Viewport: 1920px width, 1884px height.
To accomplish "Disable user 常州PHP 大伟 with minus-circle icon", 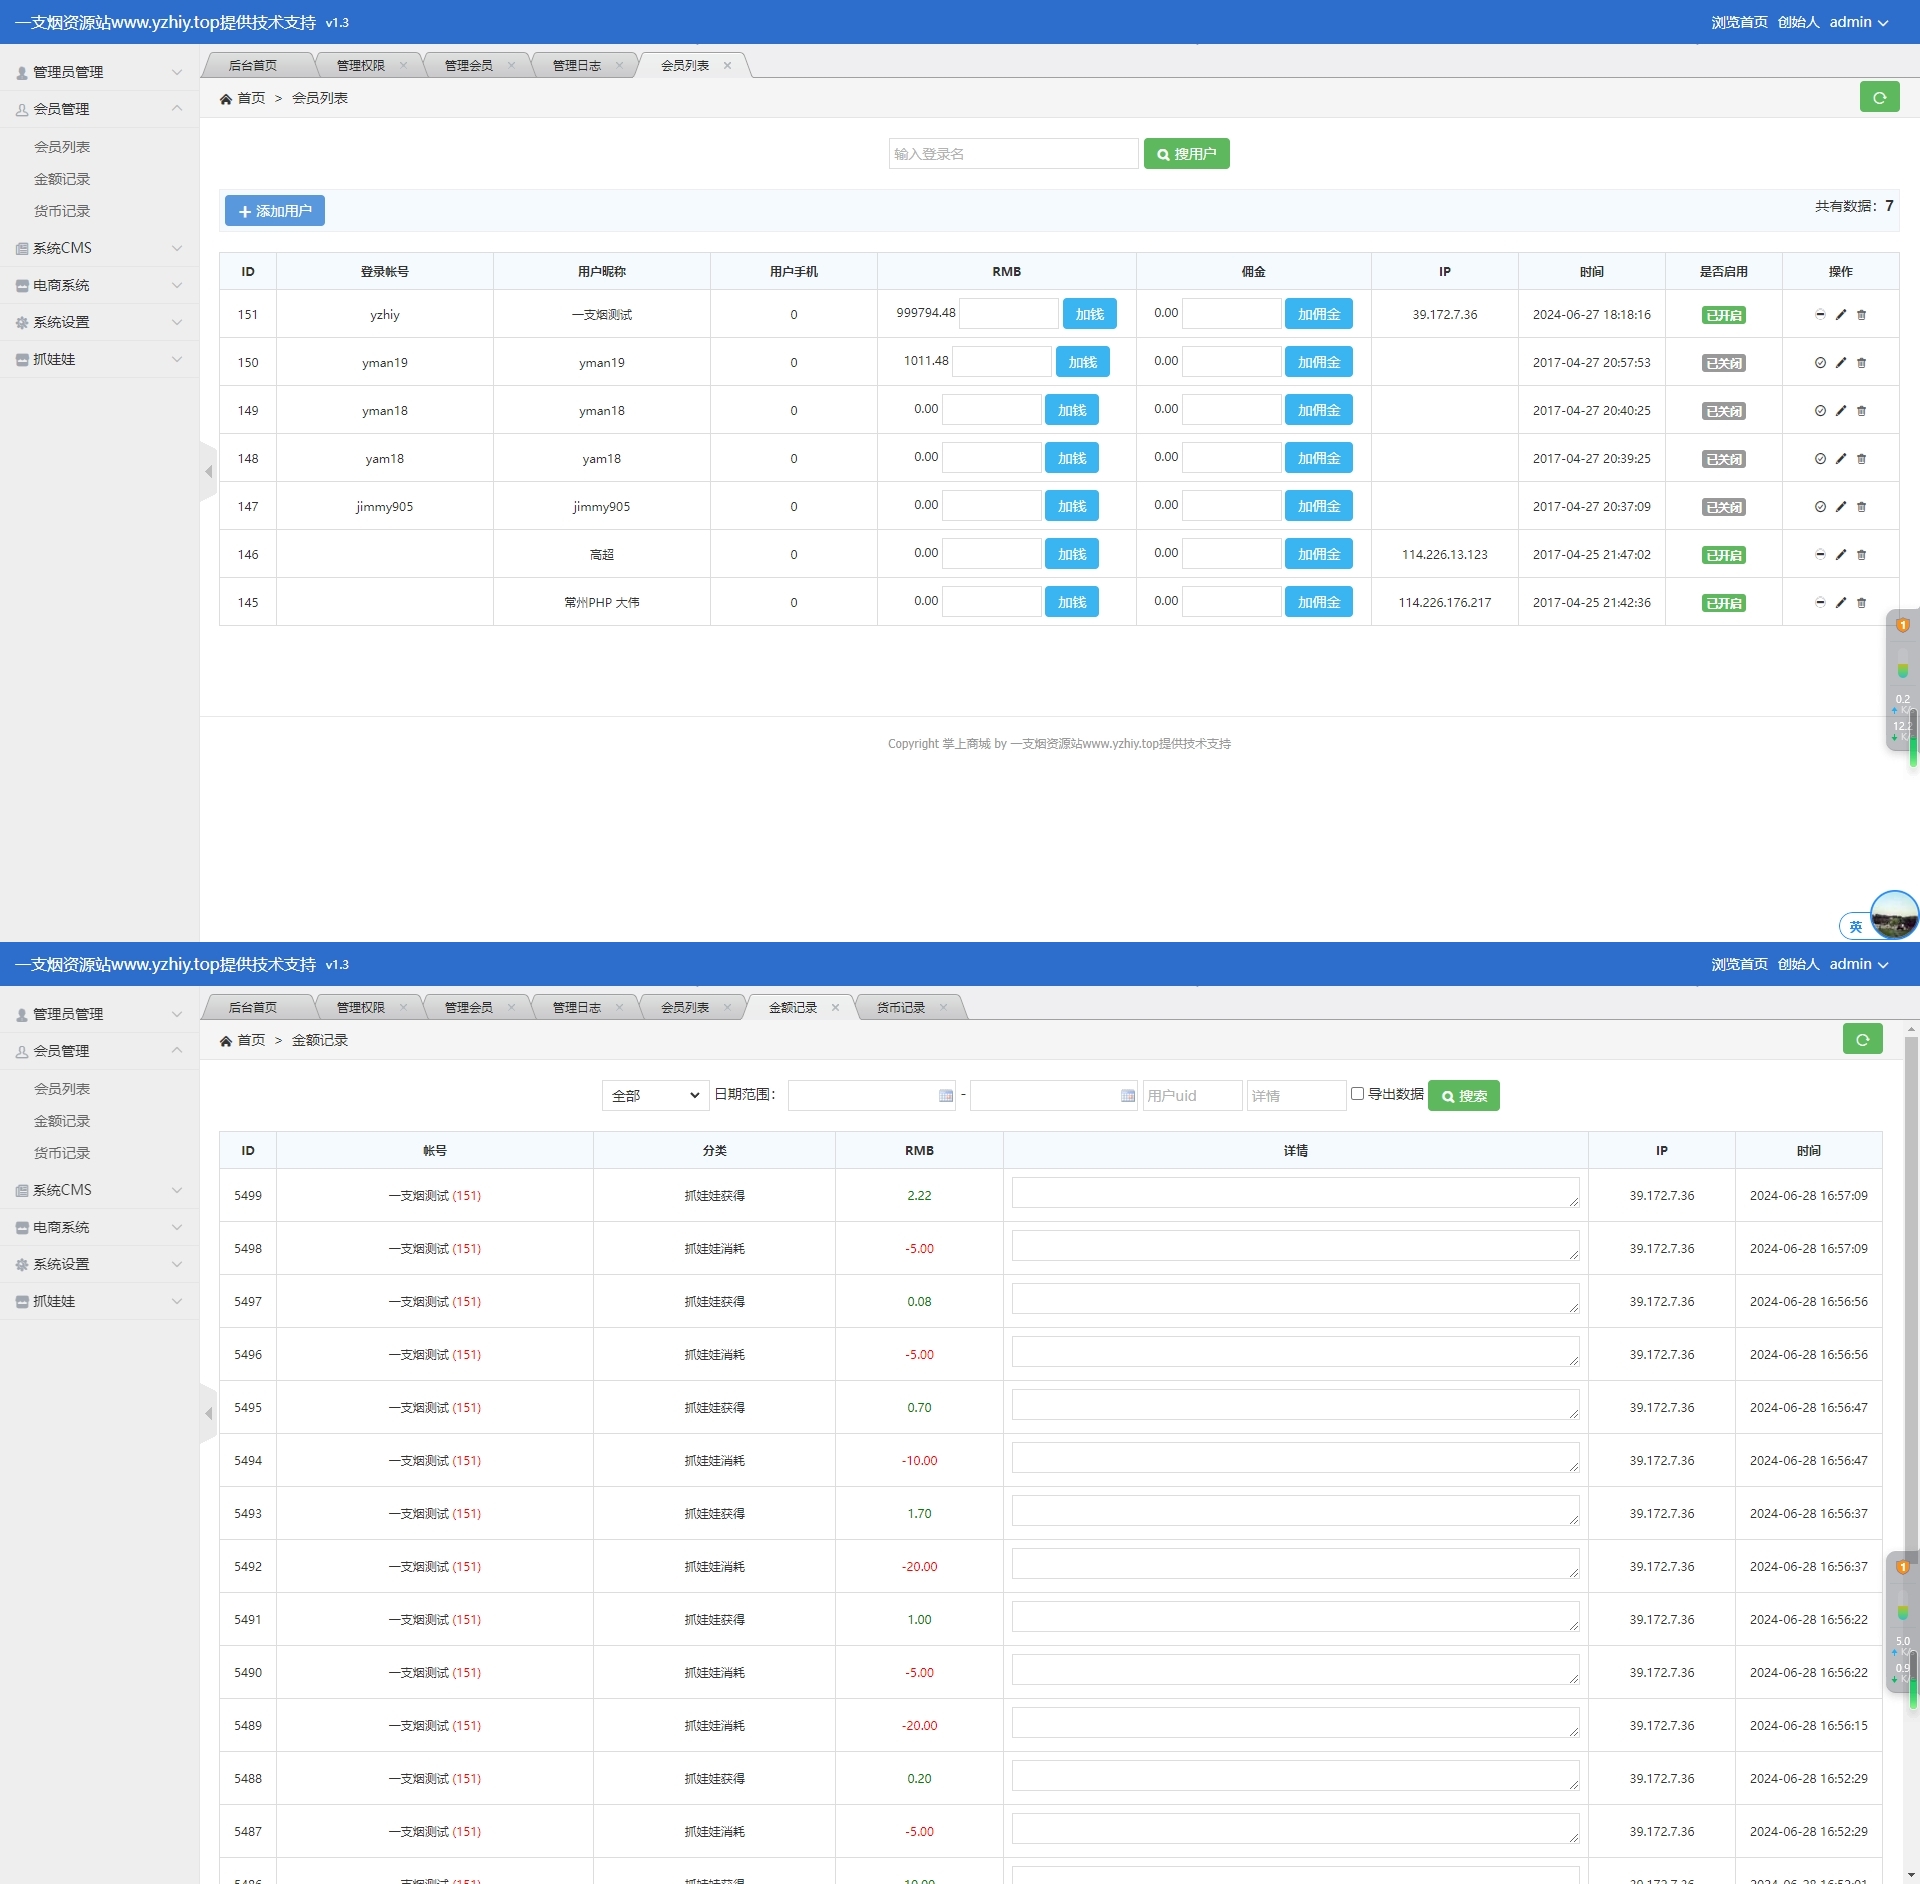I will point(1820,602).
